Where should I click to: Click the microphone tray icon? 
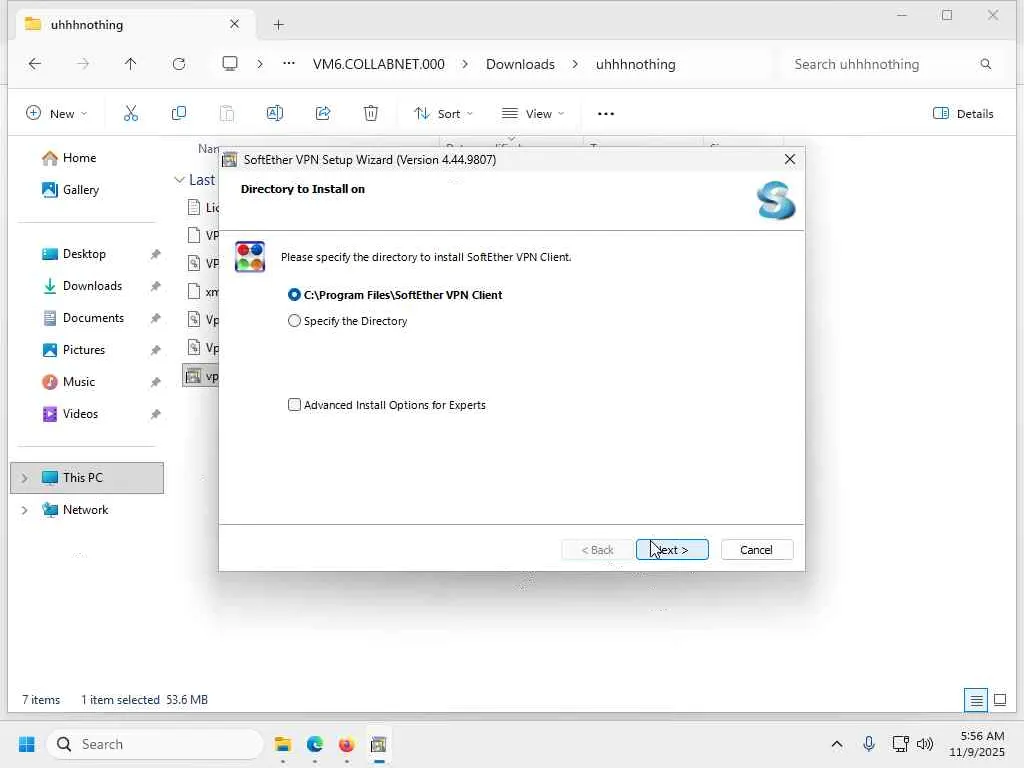[869, 744]
